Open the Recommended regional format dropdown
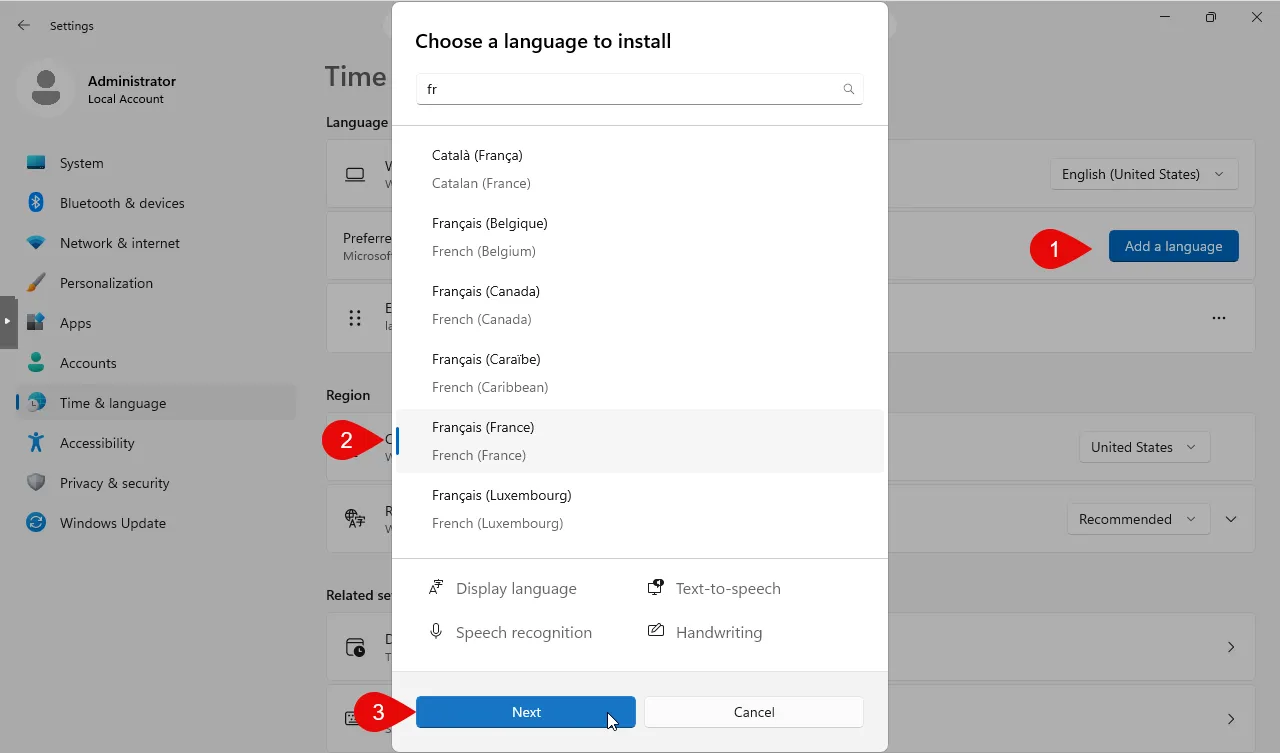 click(1137, 519)
